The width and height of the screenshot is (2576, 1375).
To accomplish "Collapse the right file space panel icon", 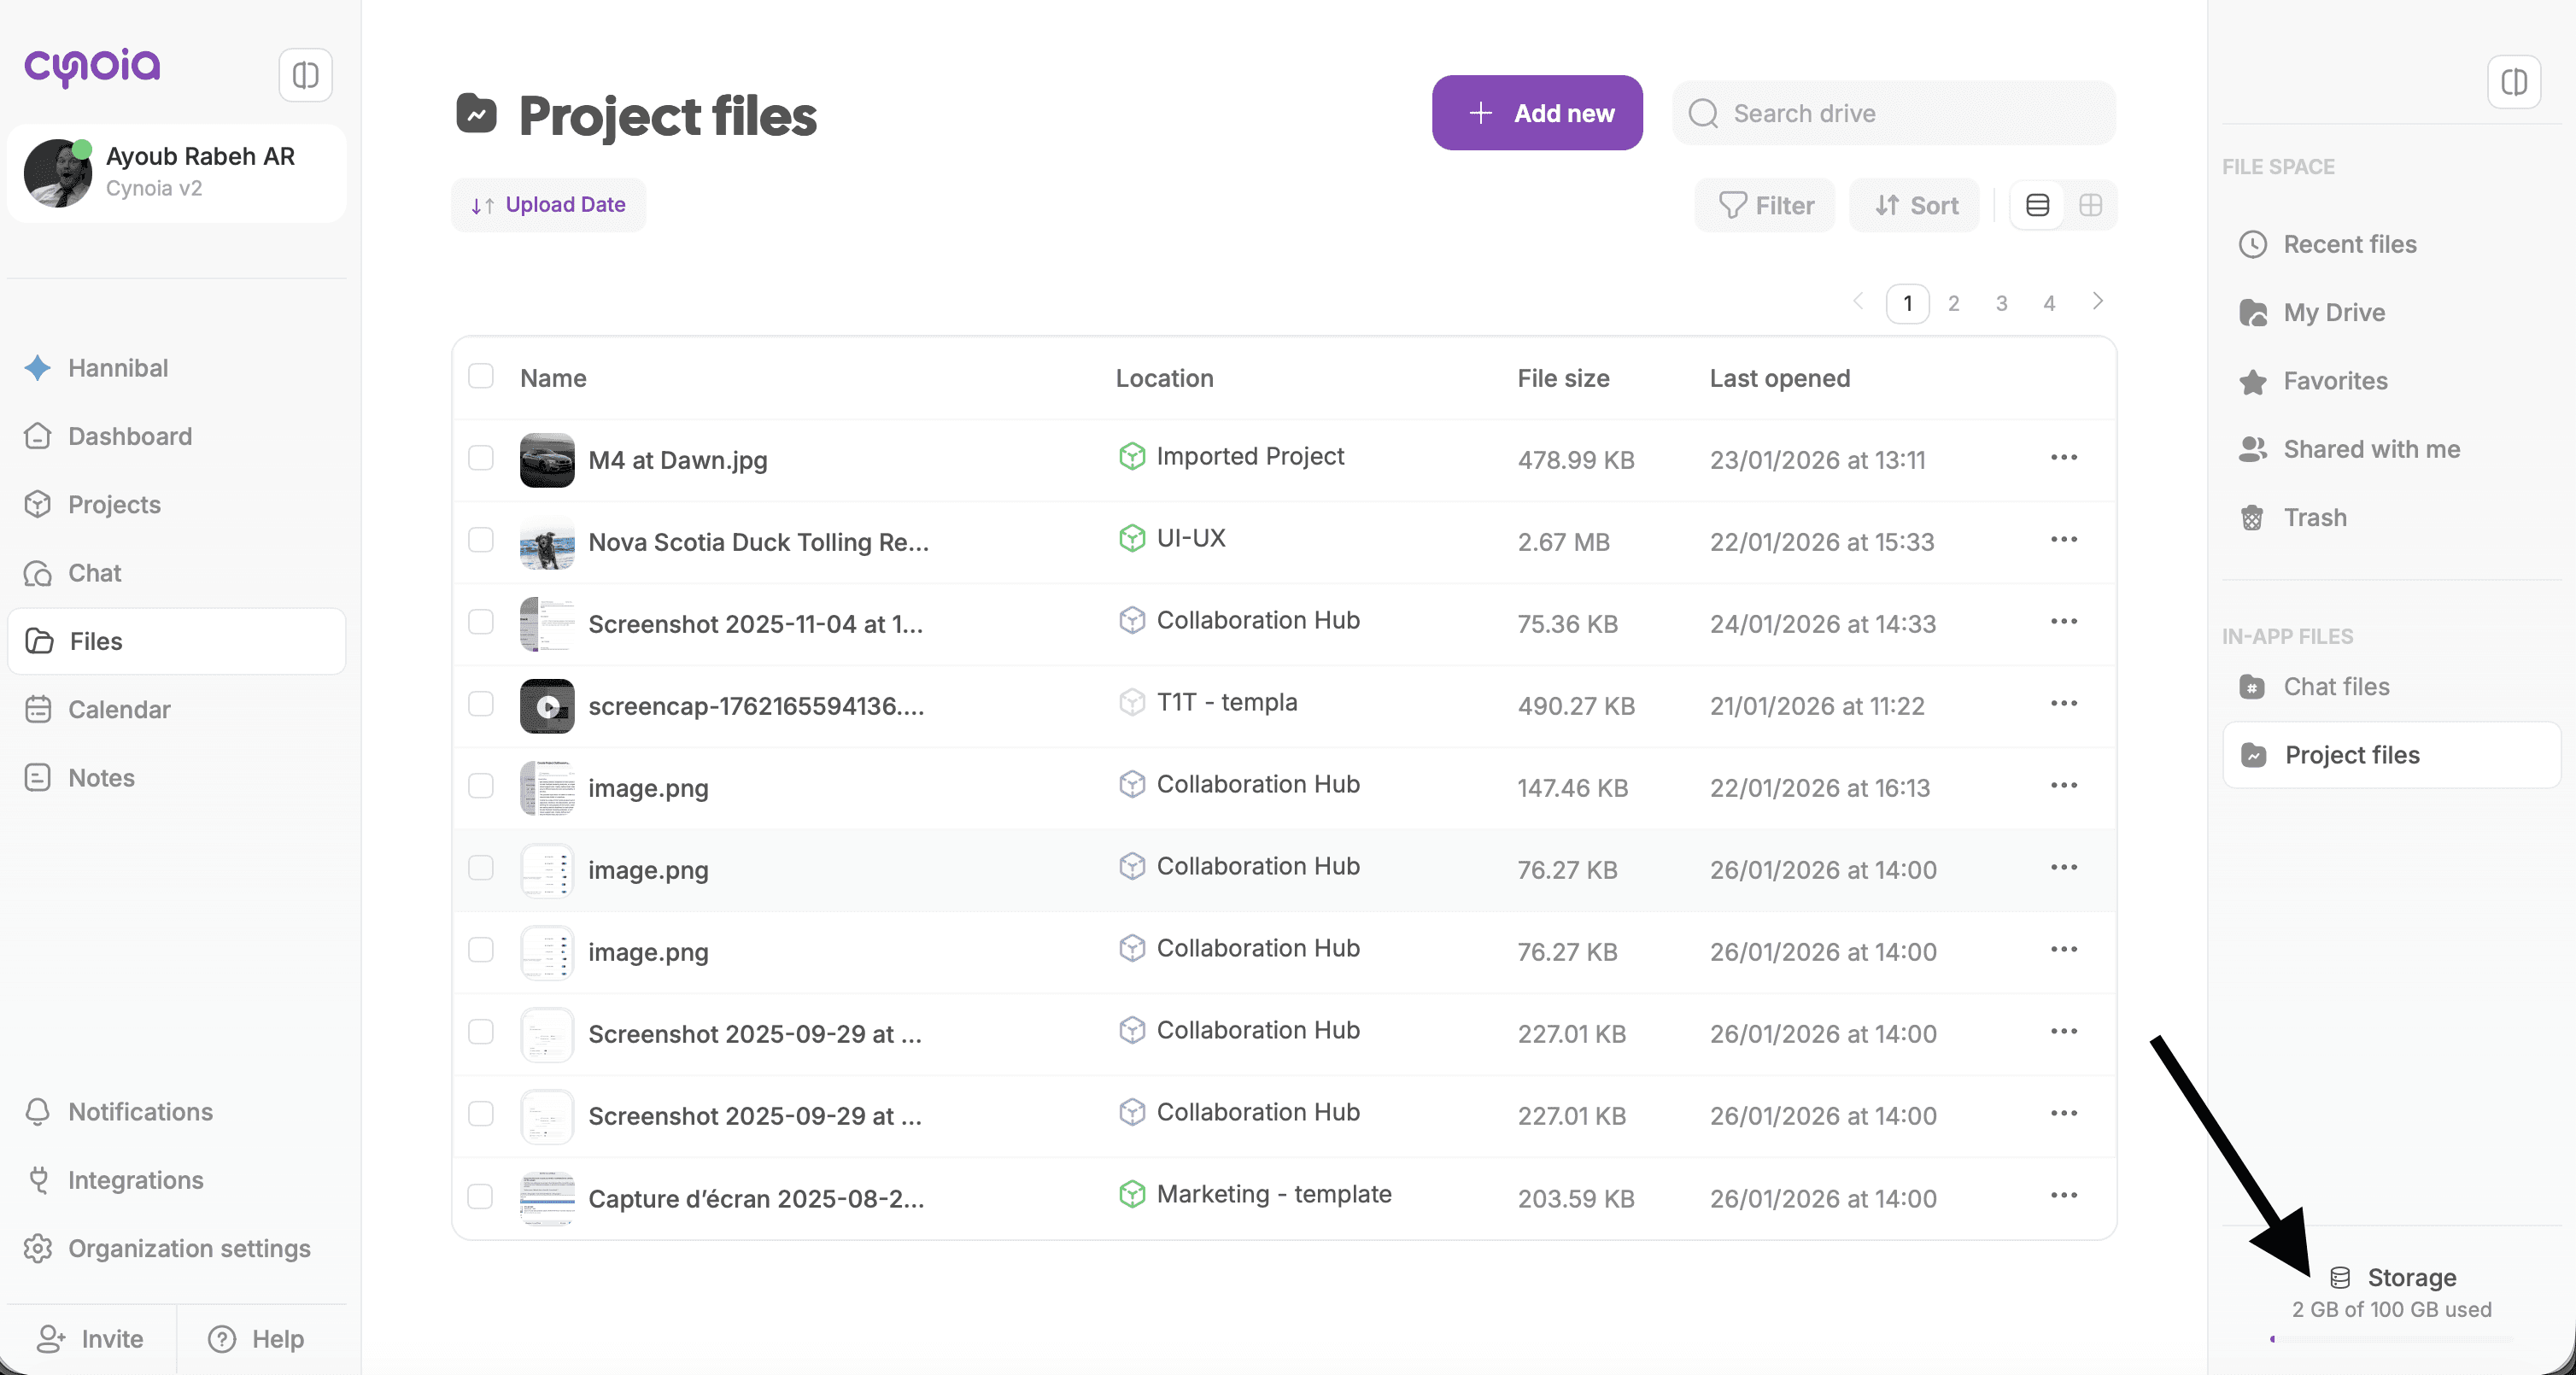I will 2513,82.
